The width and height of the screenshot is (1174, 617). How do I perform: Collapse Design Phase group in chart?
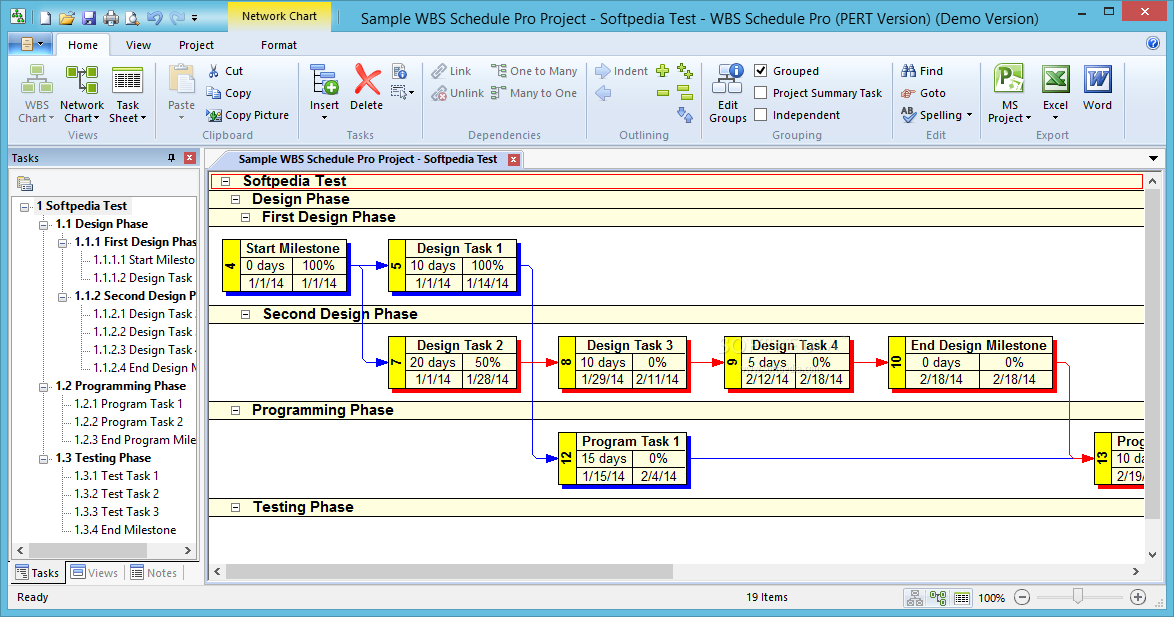point(235,199)
